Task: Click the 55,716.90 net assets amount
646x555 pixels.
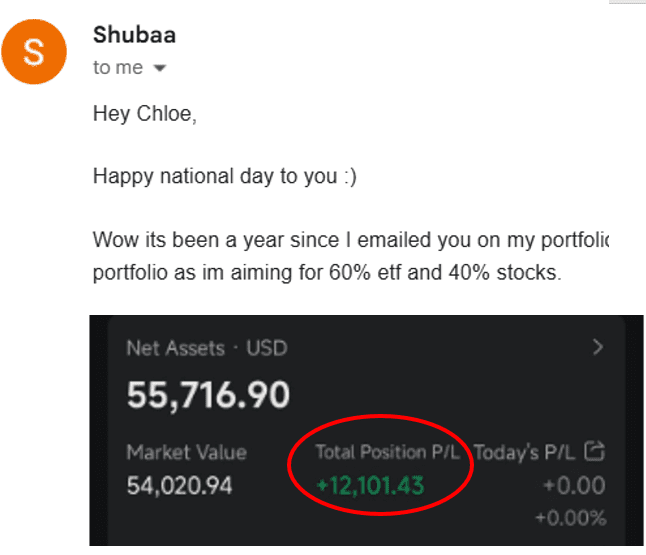Action: click(x=208, y=396)
